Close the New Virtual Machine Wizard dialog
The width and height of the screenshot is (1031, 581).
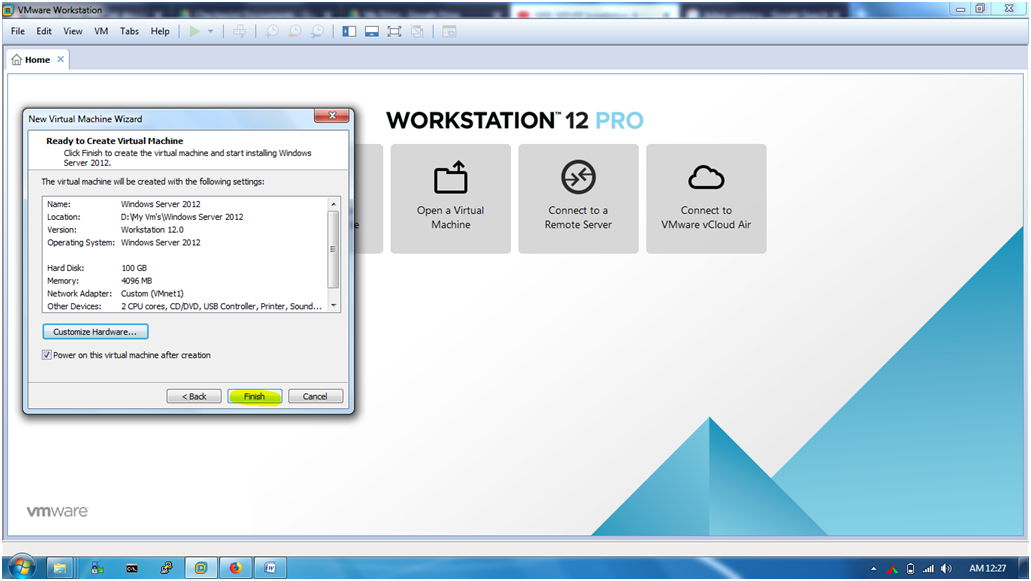click(x=331, y=116)
